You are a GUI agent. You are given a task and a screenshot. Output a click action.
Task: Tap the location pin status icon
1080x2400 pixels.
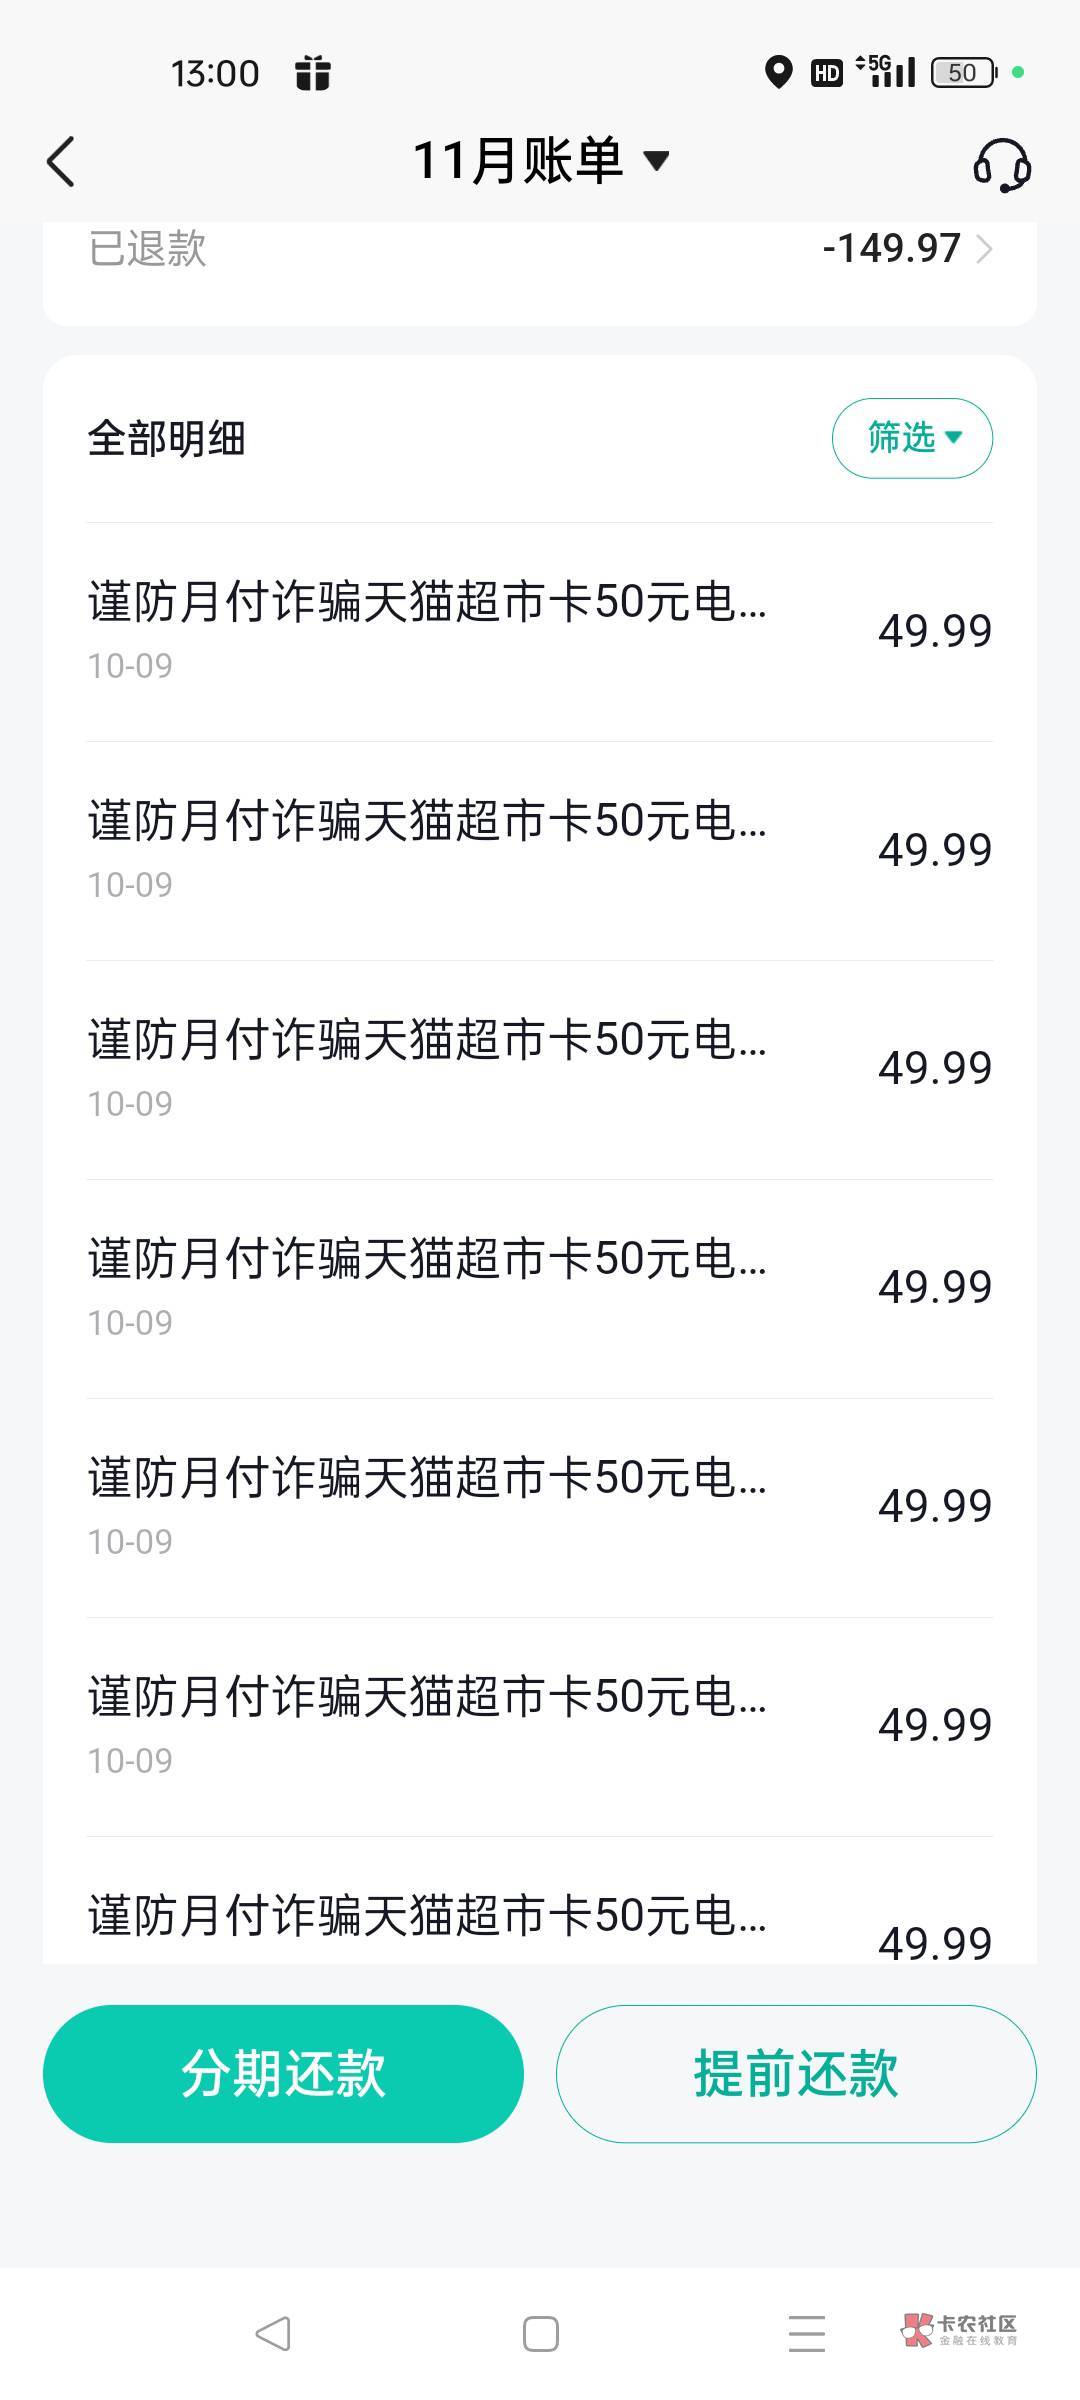tap(778, 73)
